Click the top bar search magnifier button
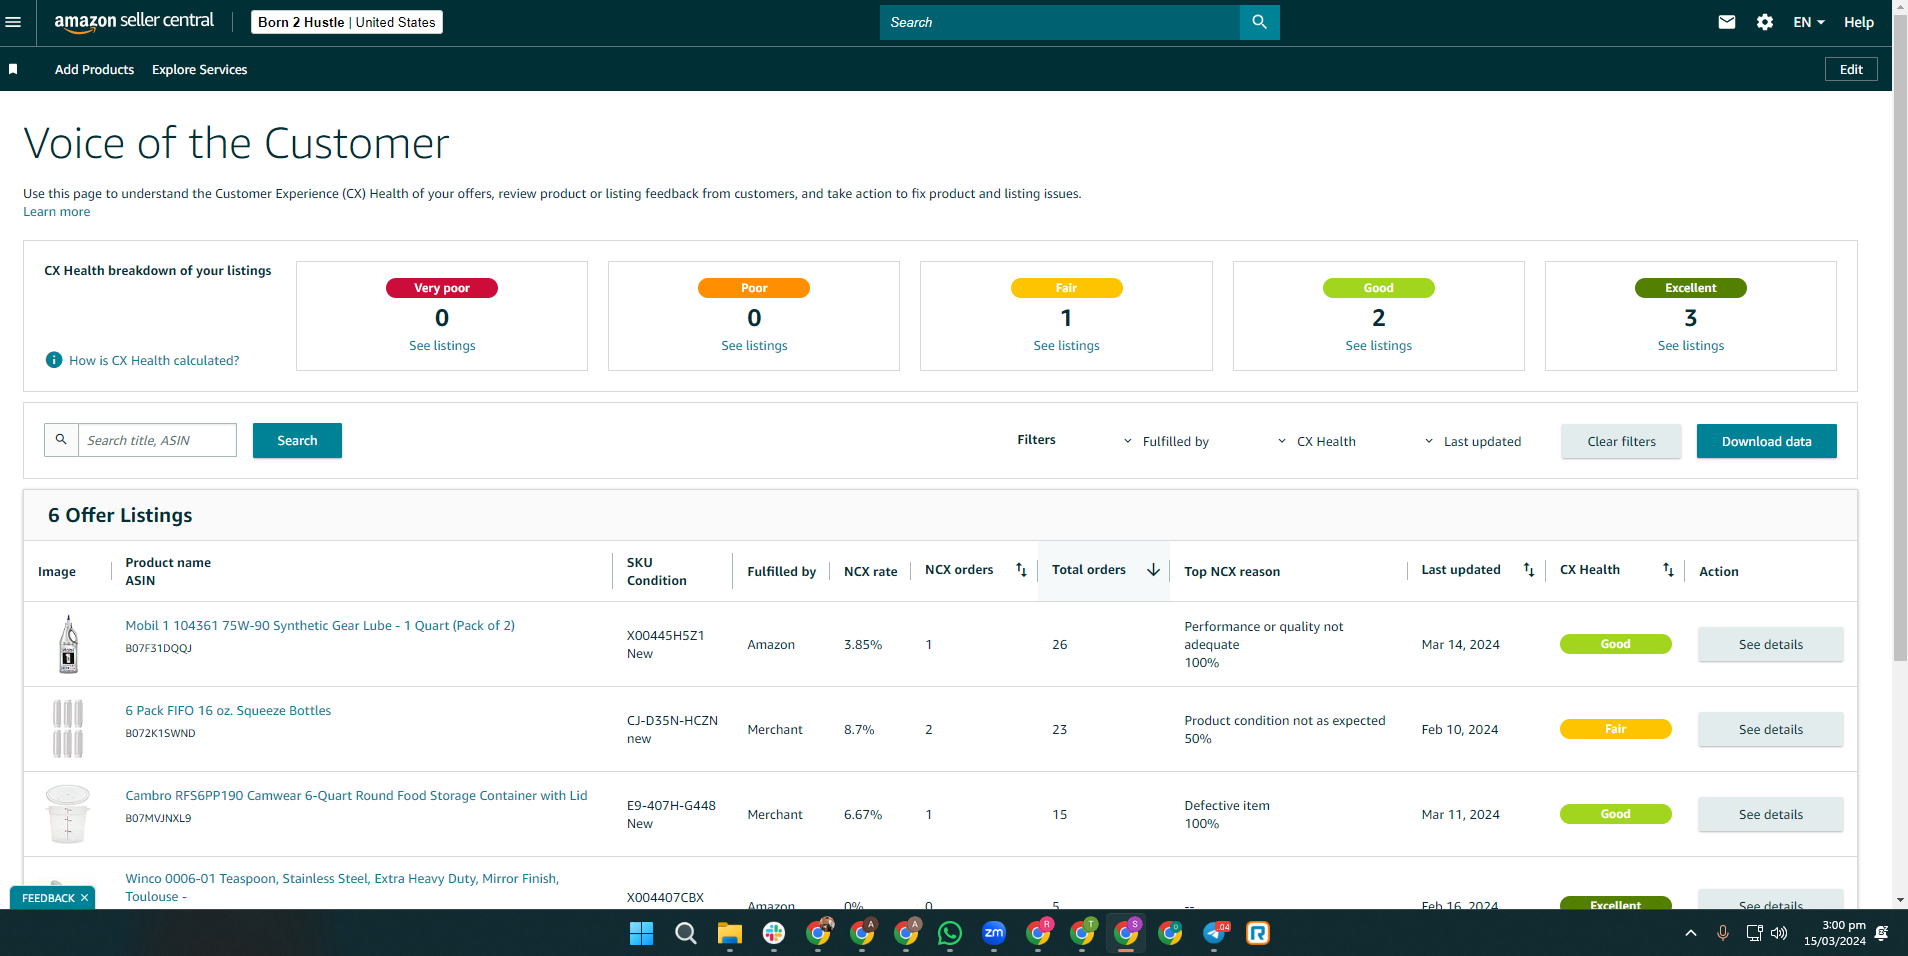This screenshot has width=1908, height=956. tap(1259, 22)
